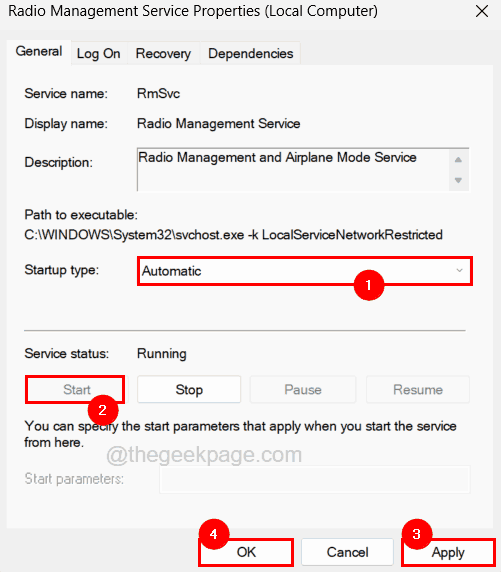Stop the running service
This screenshot has width=501, height=572.
click(x=189, y=390)
